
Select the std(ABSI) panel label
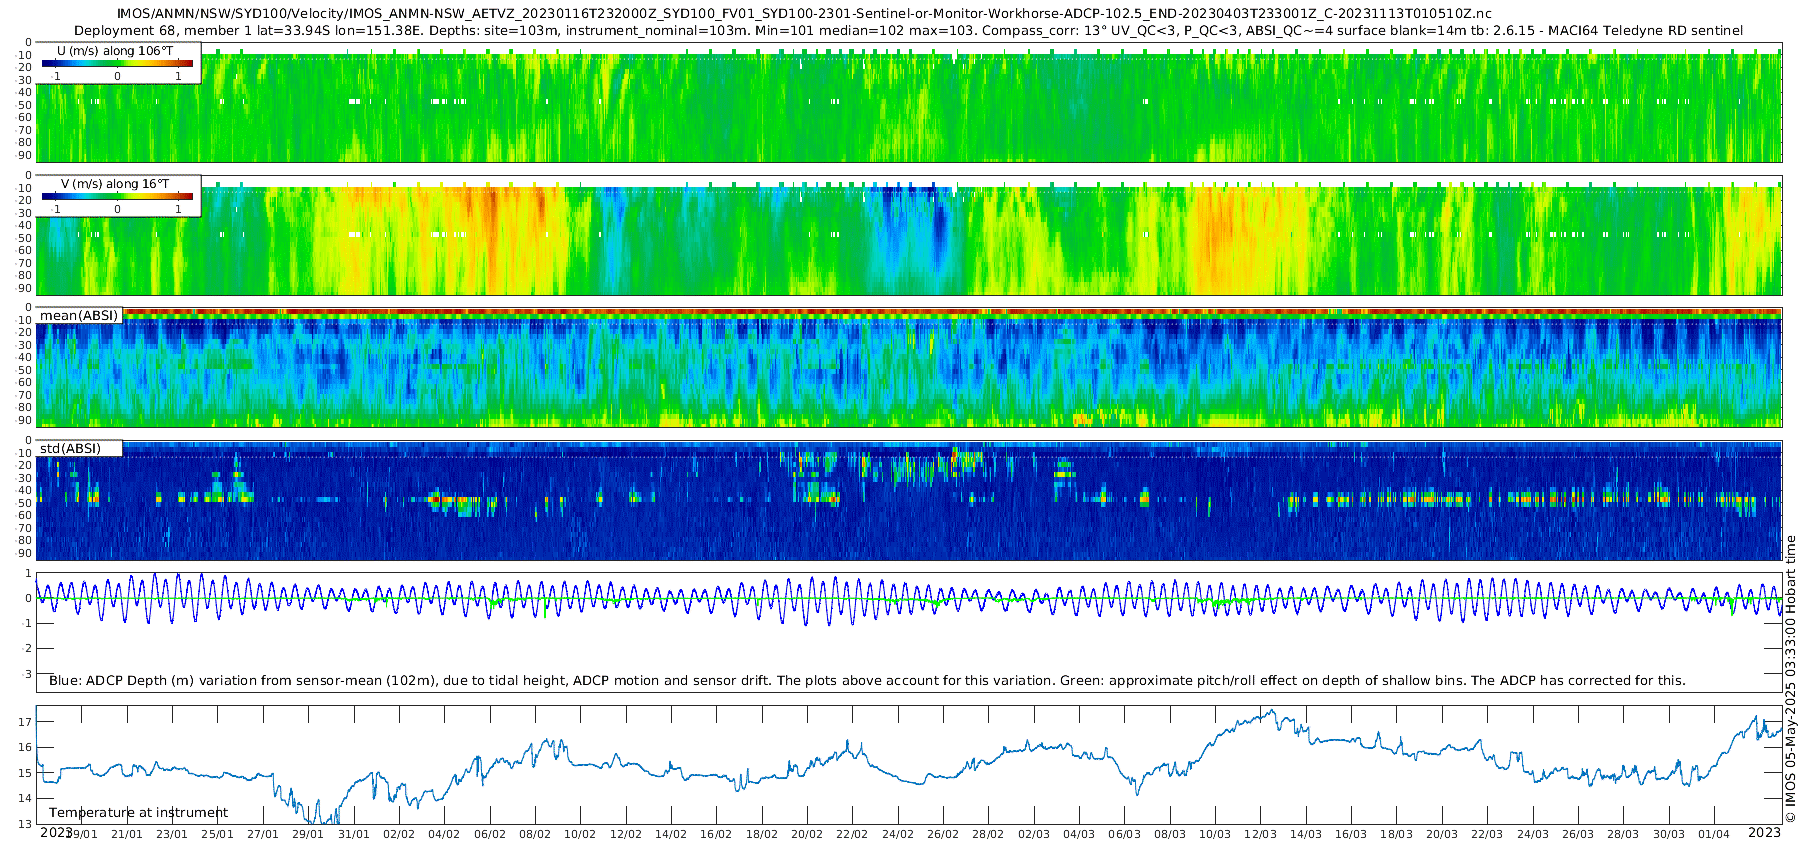pos(70,448)
